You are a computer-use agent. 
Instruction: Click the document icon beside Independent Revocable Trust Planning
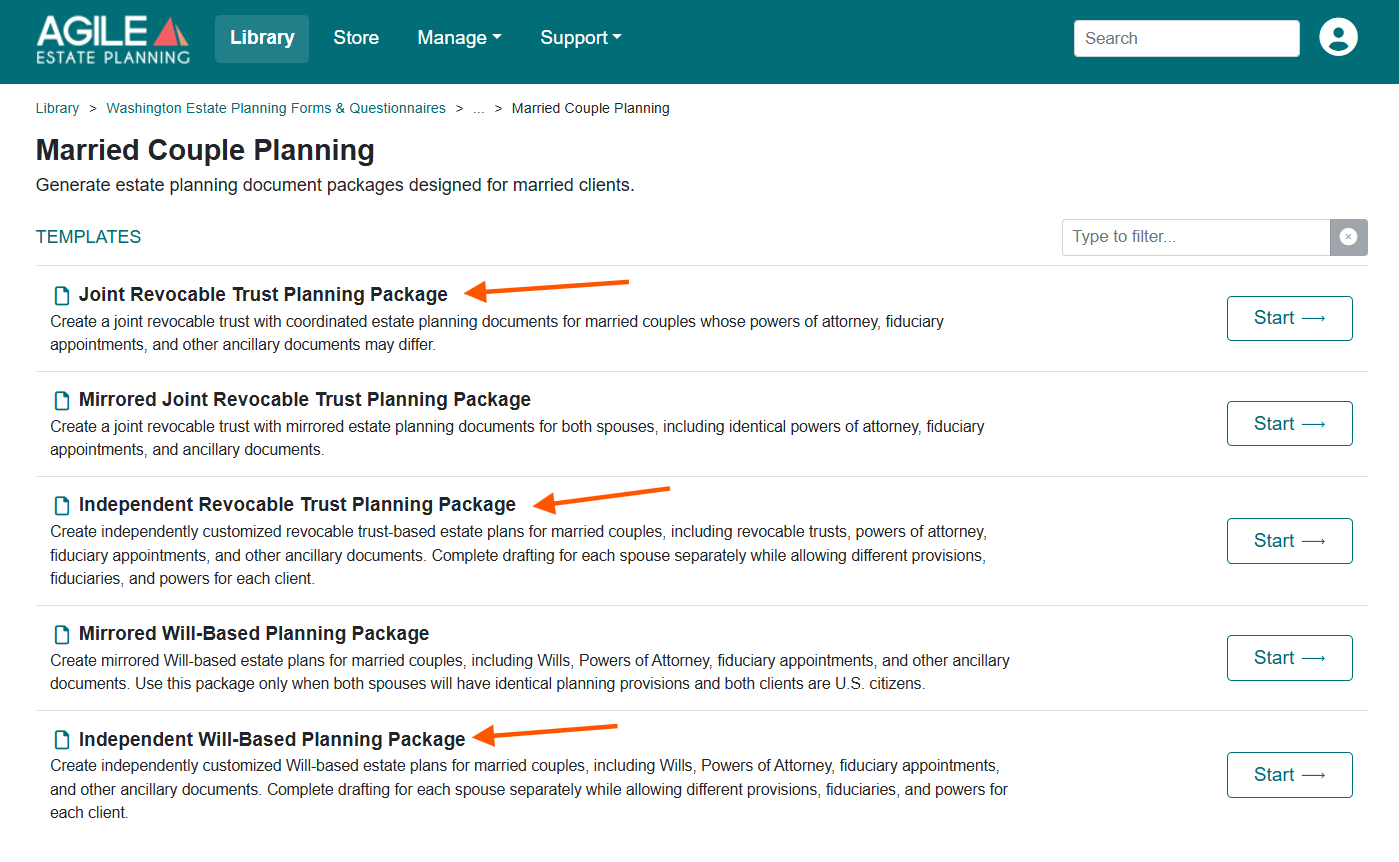(x=62, y=505)
